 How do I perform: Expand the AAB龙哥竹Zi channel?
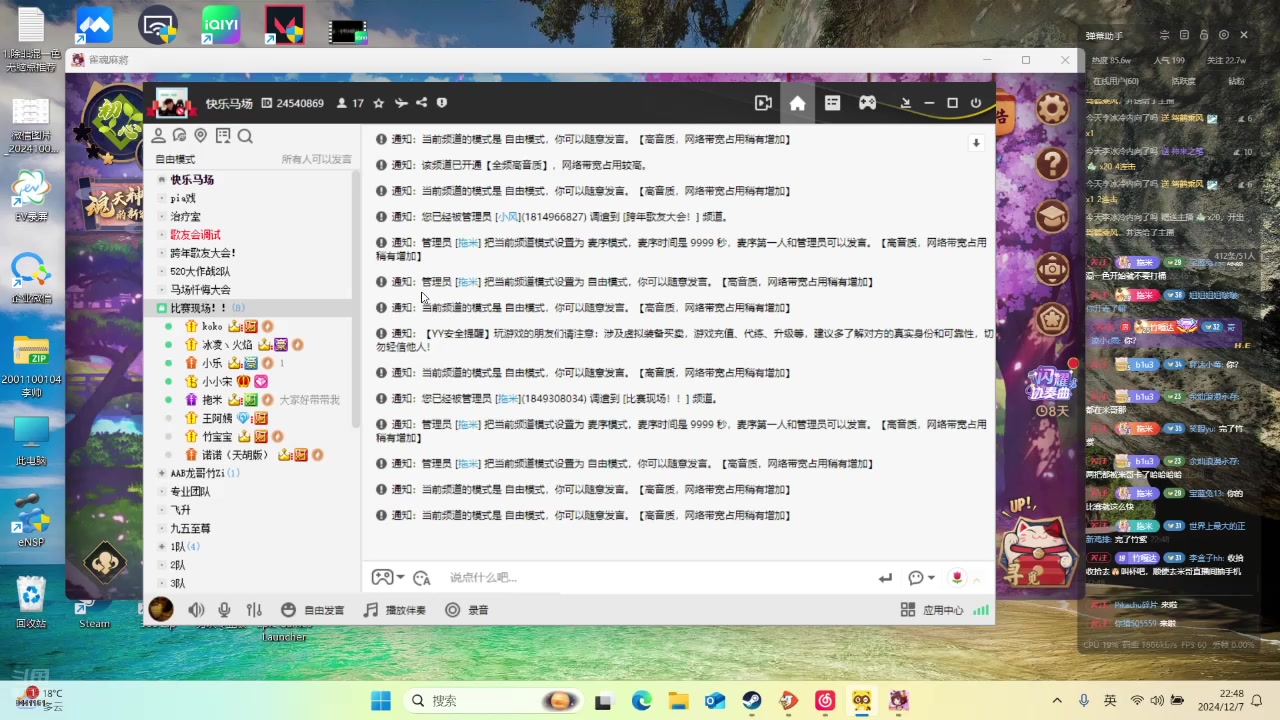pyautogui.click(x=162, y=473)
